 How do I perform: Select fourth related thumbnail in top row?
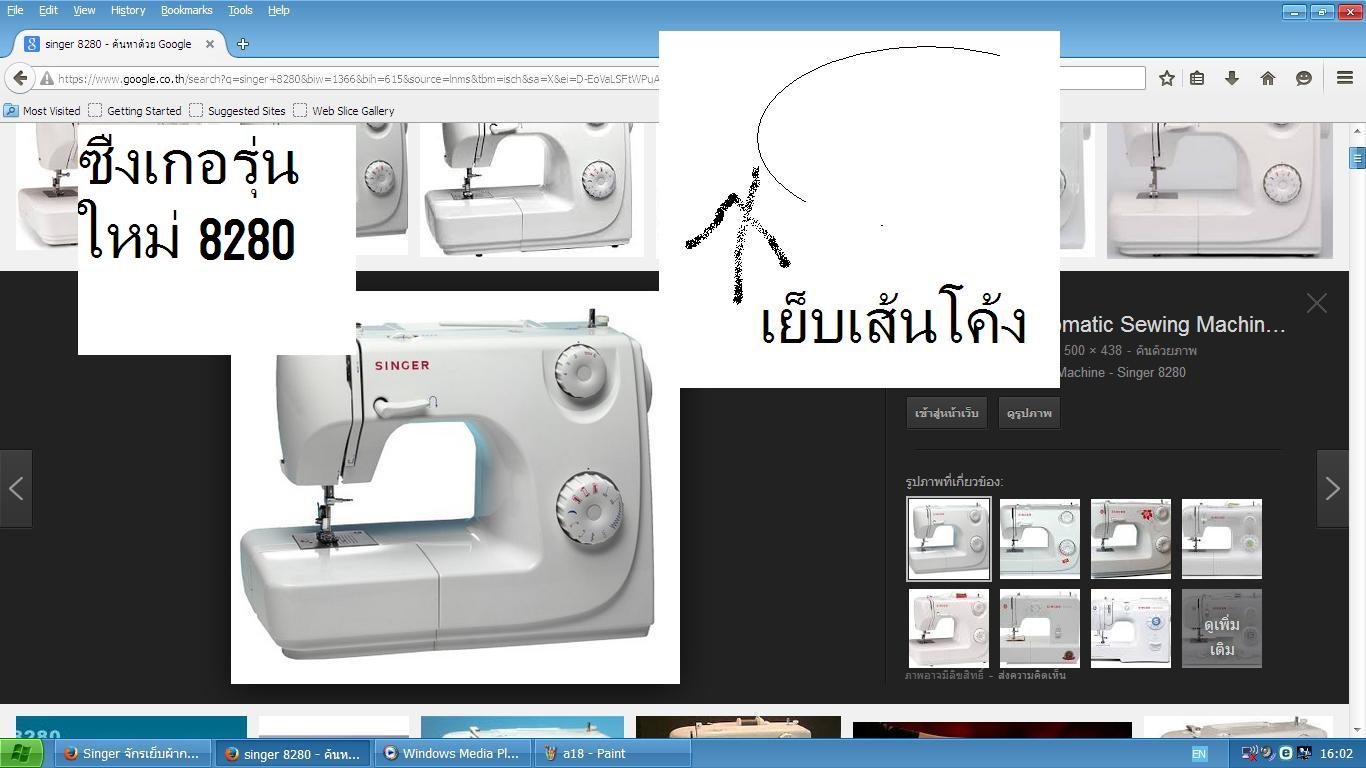point(1222,539)
